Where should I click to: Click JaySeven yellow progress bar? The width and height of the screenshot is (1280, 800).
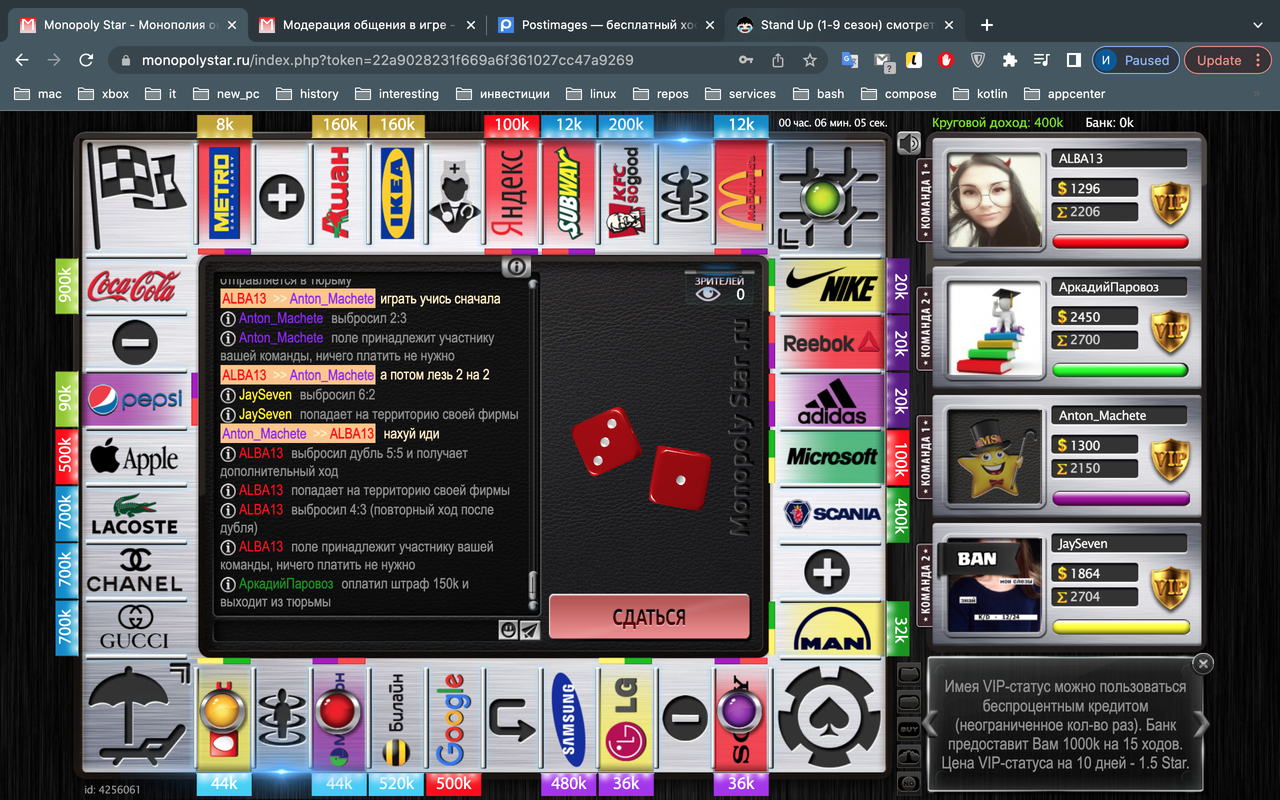click(x=1120, y=627)
